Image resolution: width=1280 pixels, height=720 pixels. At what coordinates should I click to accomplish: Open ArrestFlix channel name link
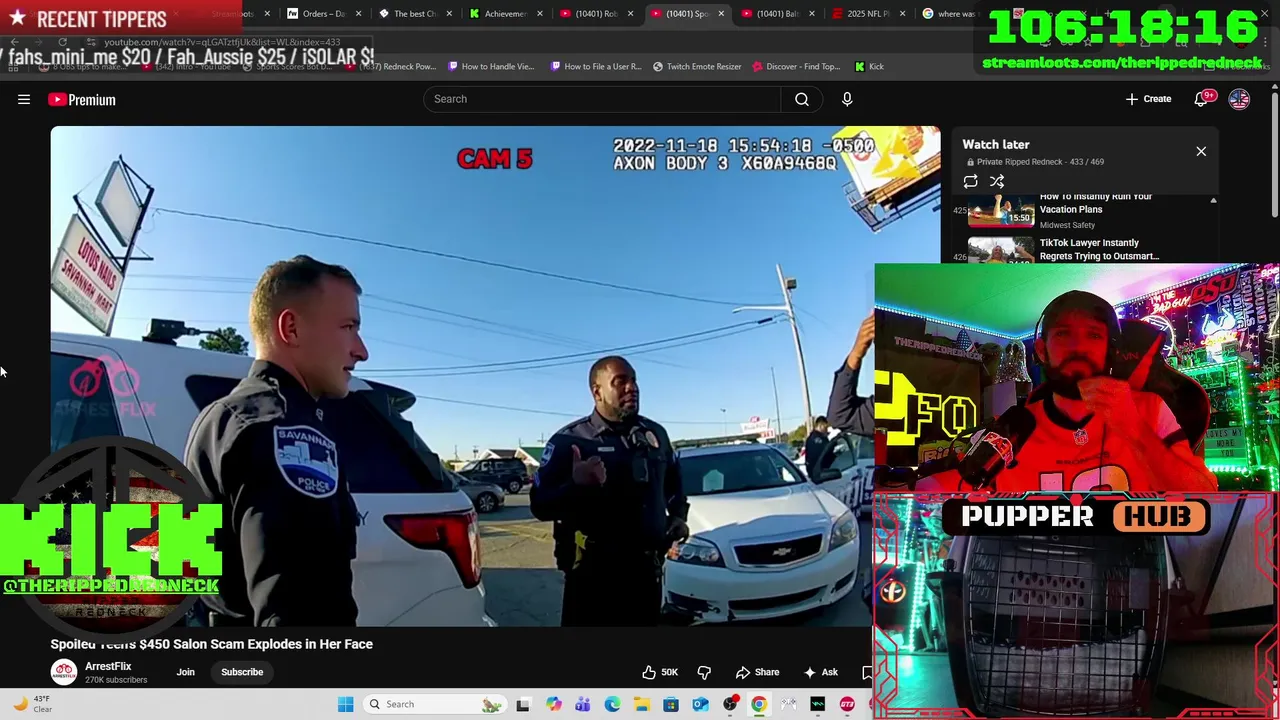[108, 666]
